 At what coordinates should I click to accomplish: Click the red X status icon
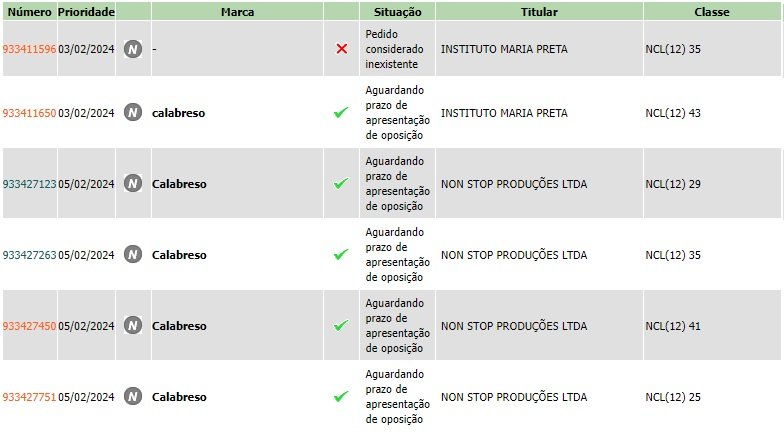click(342, 48)
